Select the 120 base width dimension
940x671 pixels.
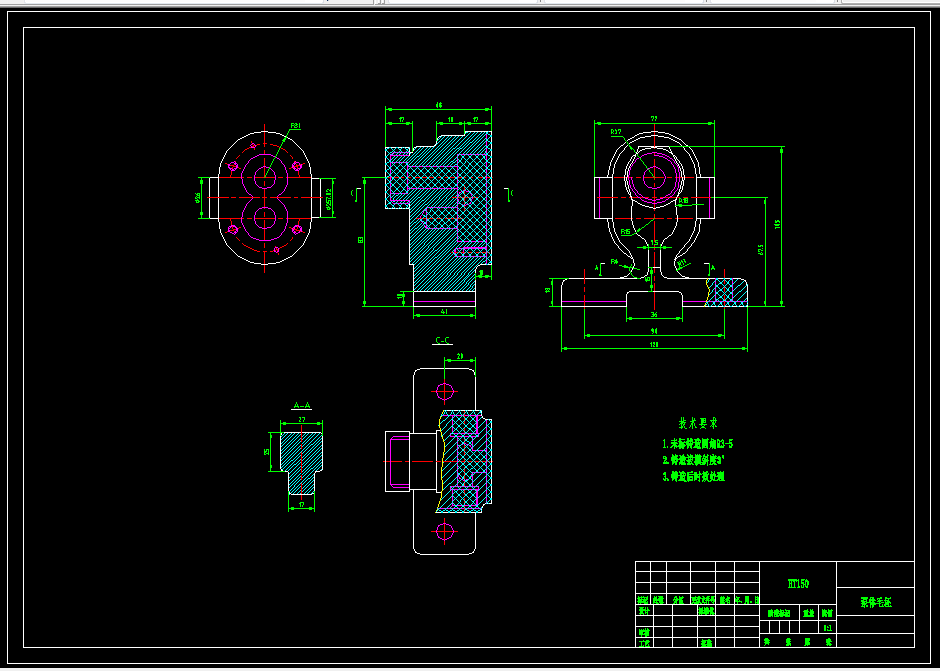click(654, 345)
